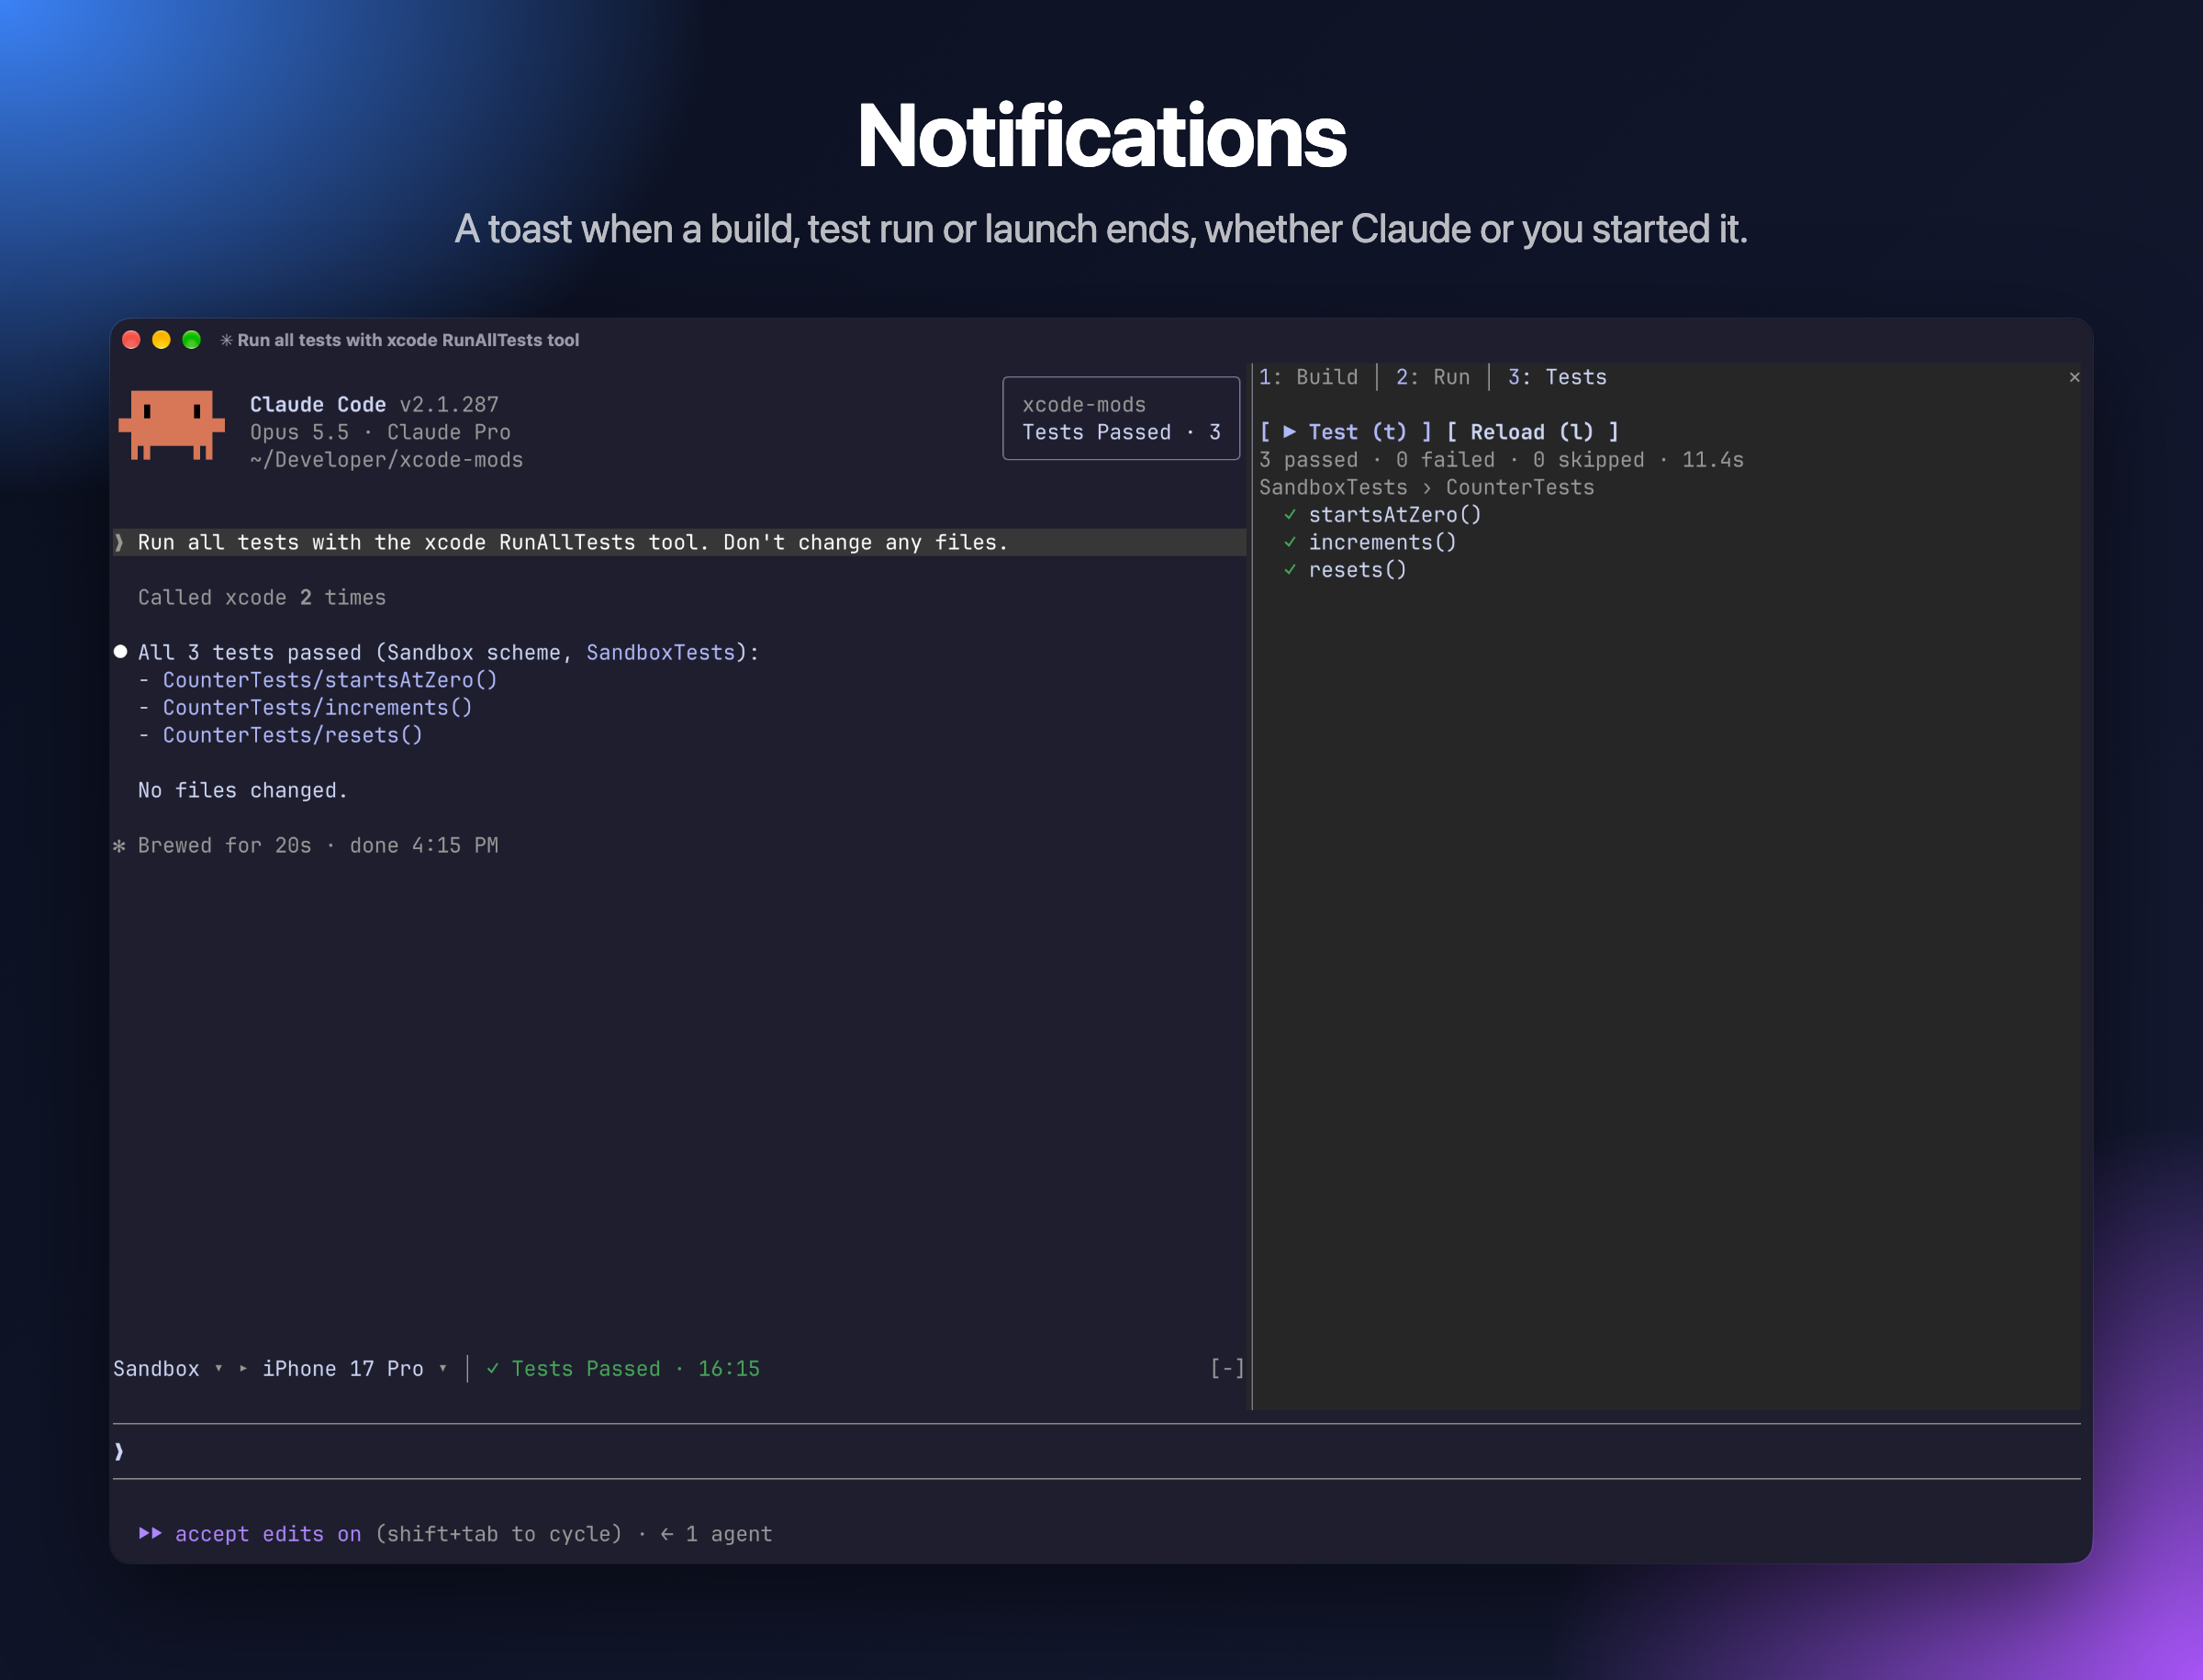
Task: Click the double-arrow accept edits icon
Action: pos(150,1533)
